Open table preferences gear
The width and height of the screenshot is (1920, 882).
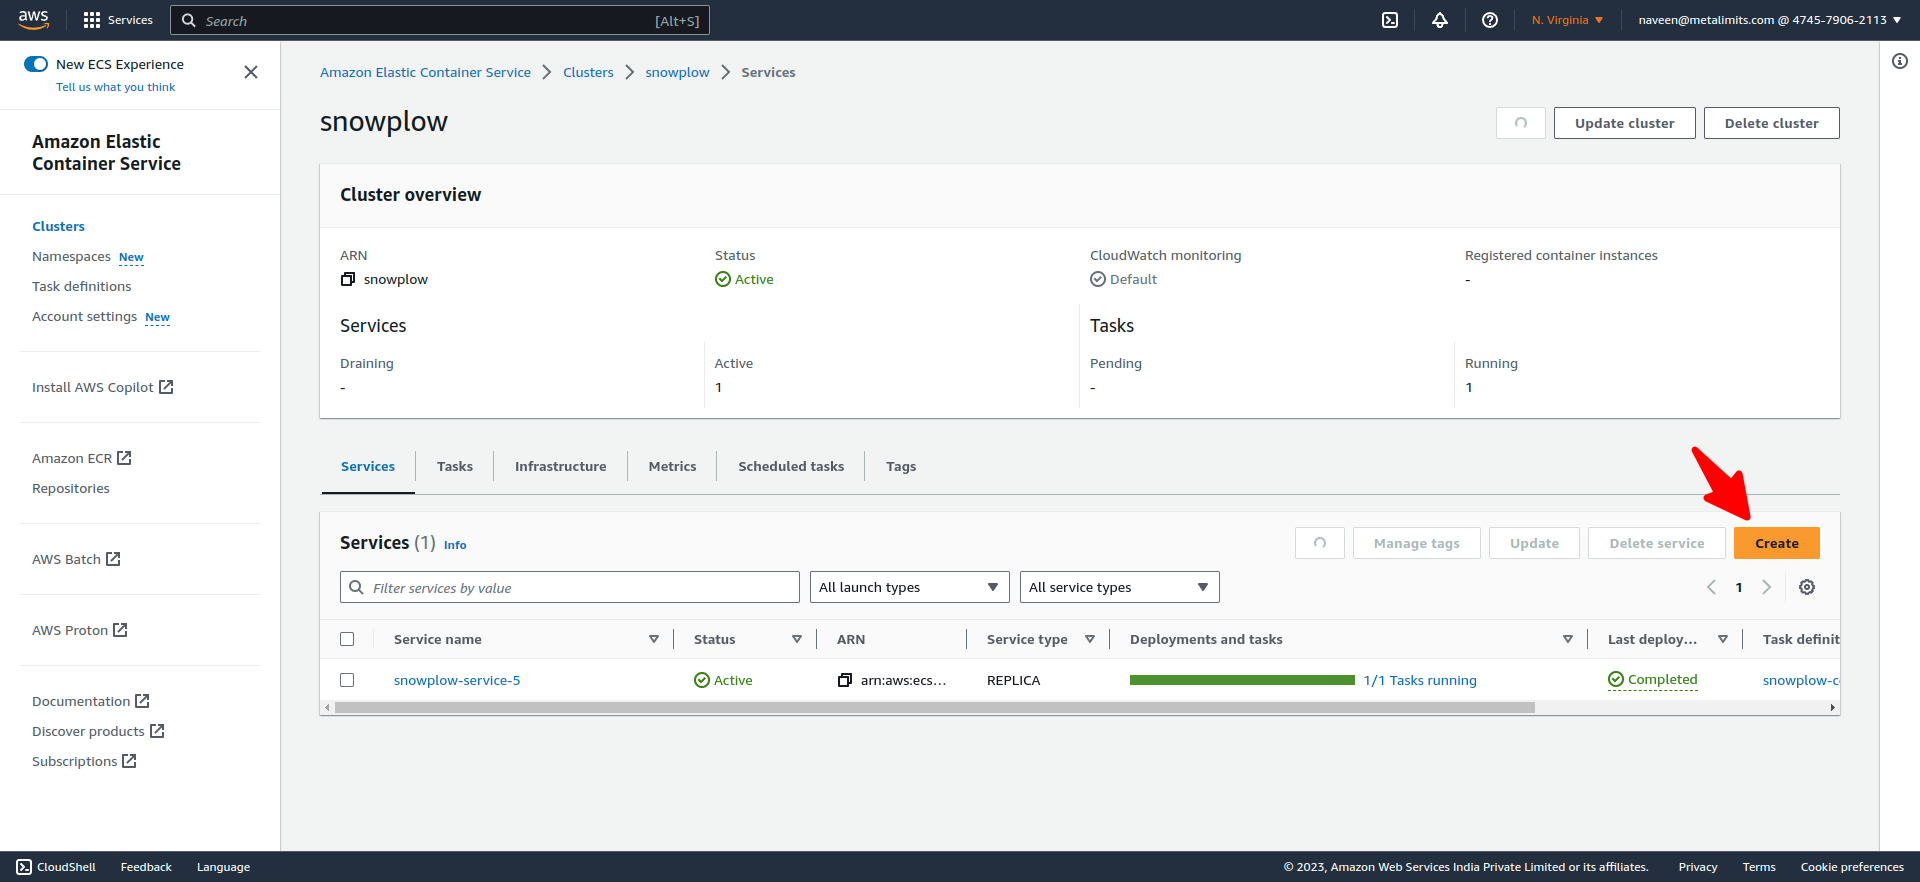click(1807, 587)
